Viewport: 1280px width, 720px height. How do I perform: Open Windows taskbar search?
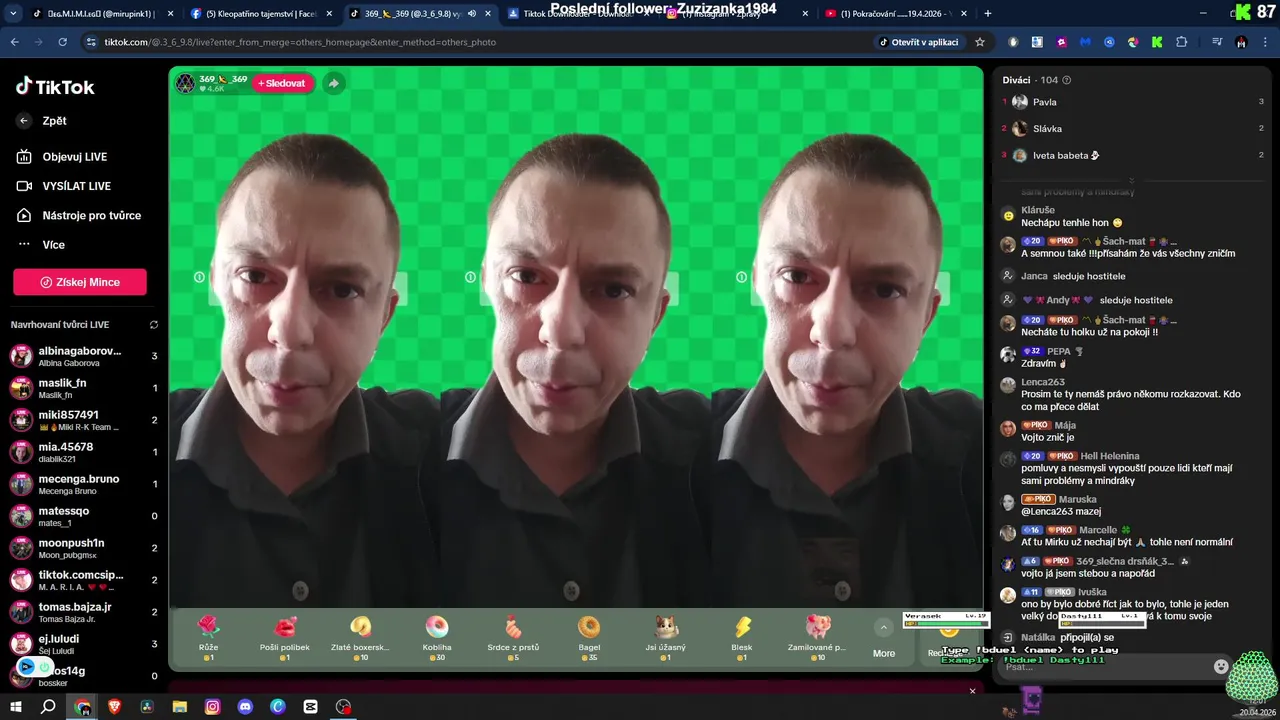tap(48, 707)
